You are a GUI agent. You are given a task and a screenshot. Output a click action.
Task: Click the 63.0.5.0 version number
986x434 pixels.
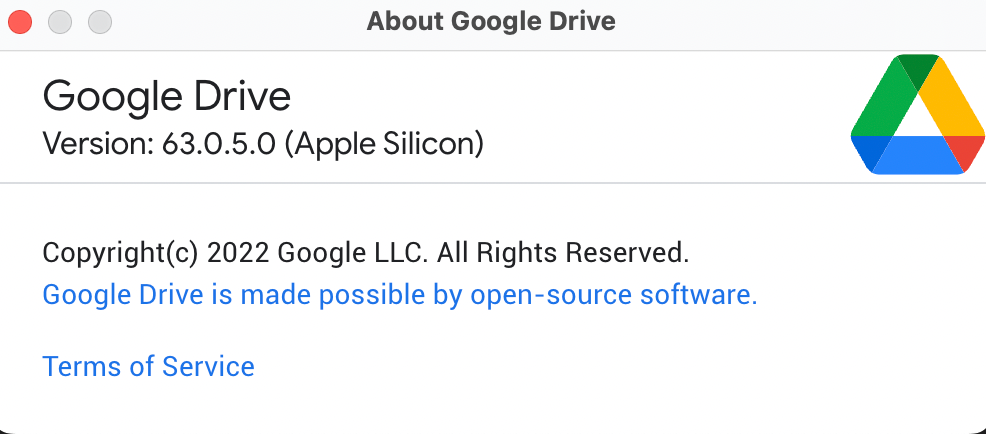tap(219, 144)
